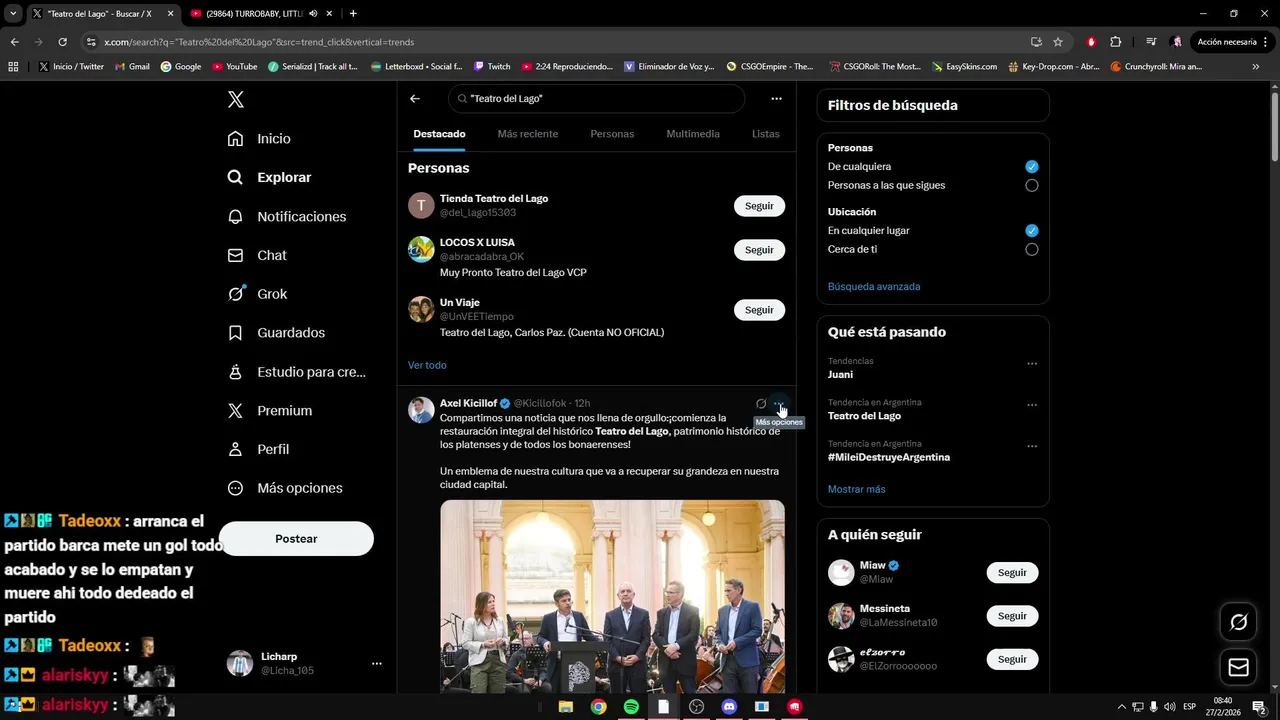Open Chat in the sidebar
Viewport: 1280px width, 720px height.
click(x=257, y=255)
